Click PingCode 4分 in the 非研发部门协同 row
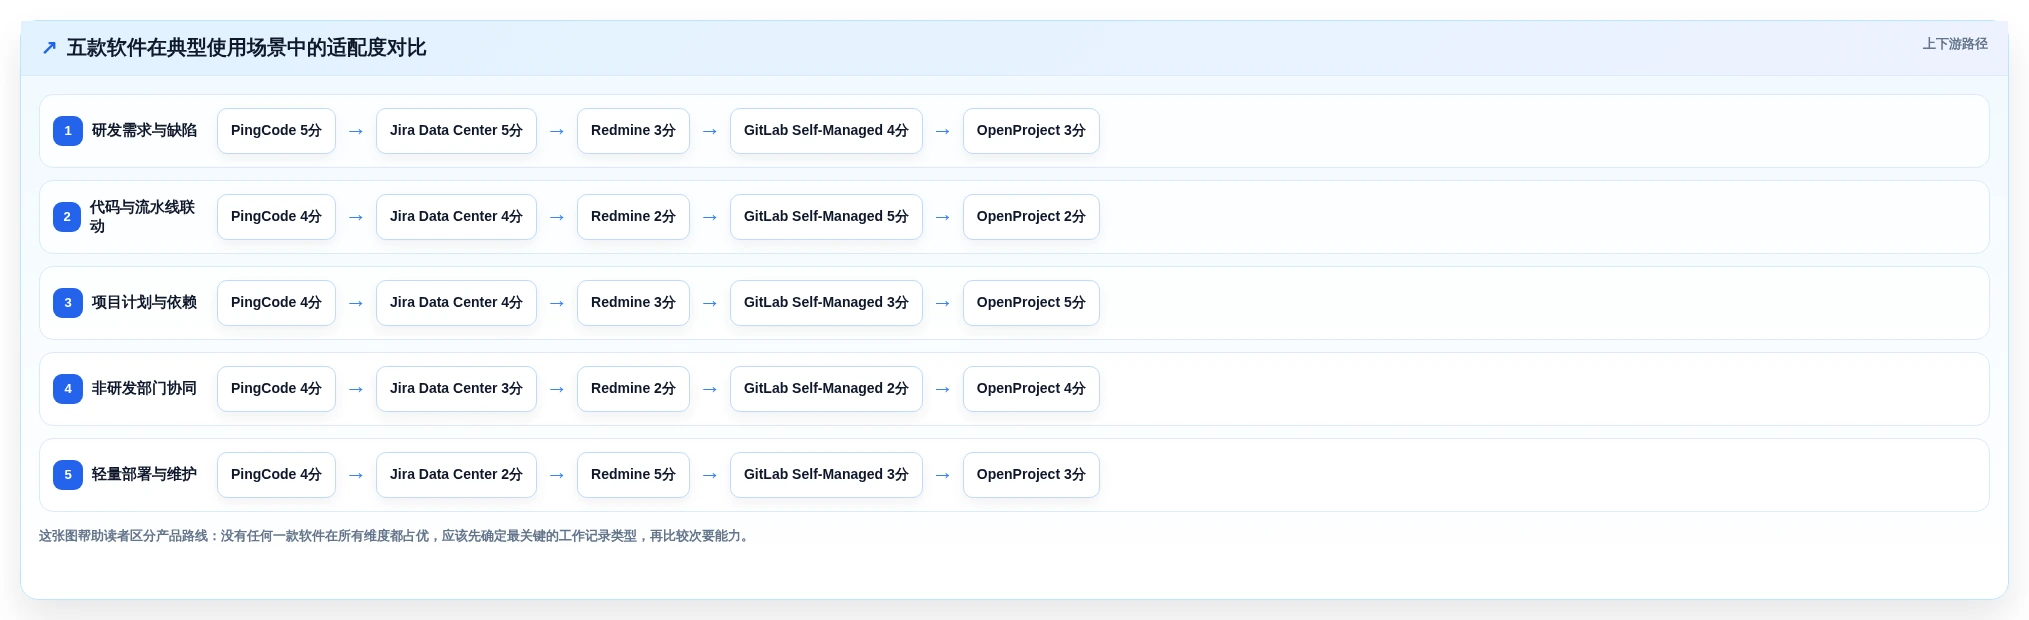This screenshot has width=2029, height=620. [x=276, y=389]
